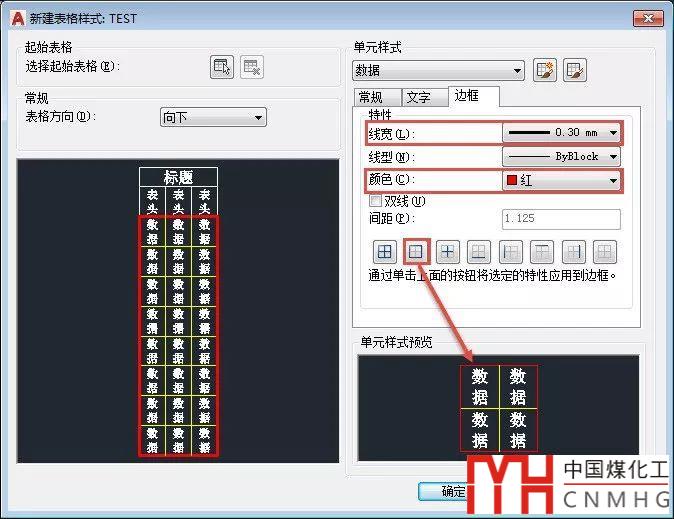Click the 通过单击上面的按钮 hint text
Viewport: 674px width, 519px height.
coord(493,275)
